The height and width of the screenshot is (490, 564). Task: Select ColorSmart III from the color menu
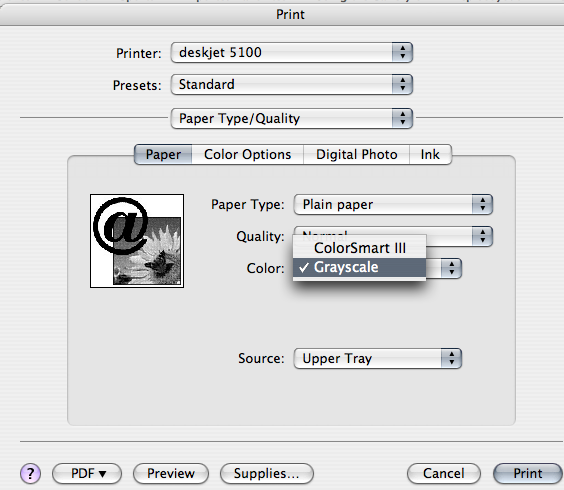[360, 248]
